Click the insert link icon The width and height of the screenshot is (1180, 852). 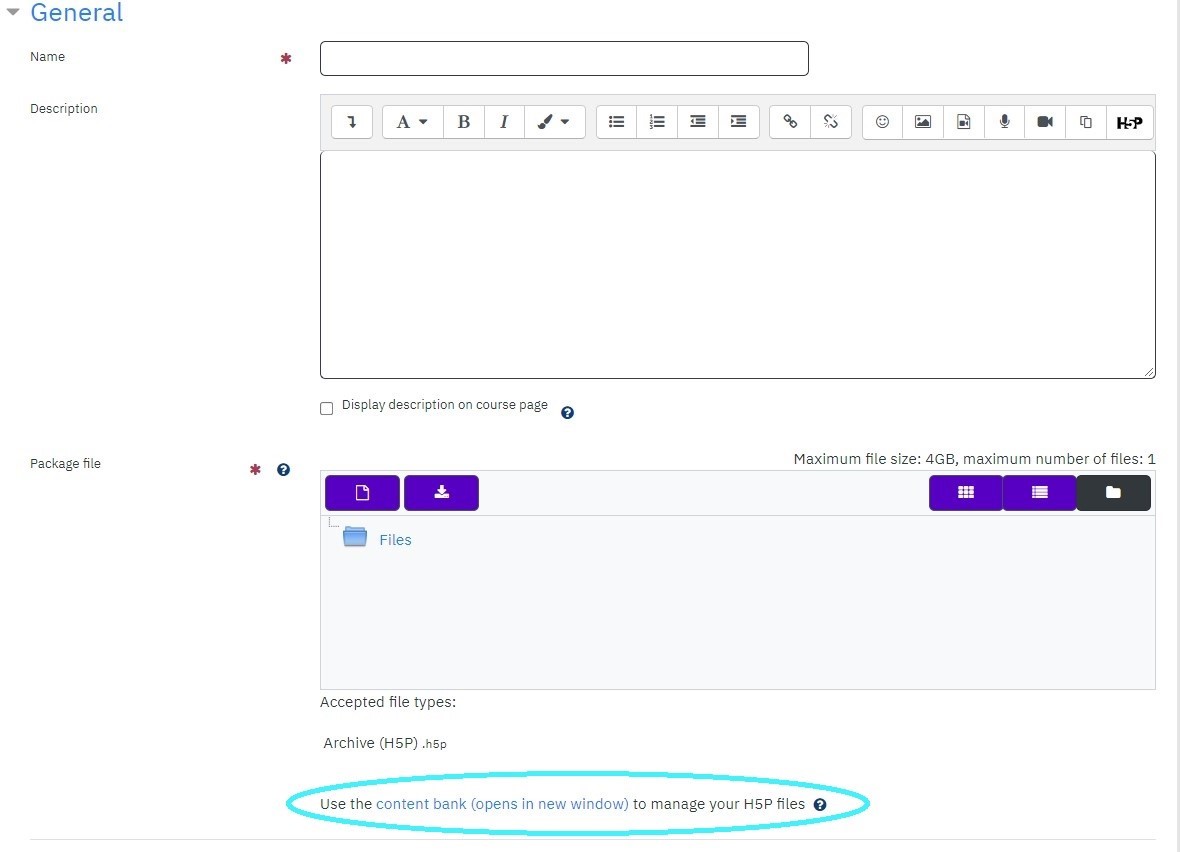pyautogui.click(x=790, y=122)
